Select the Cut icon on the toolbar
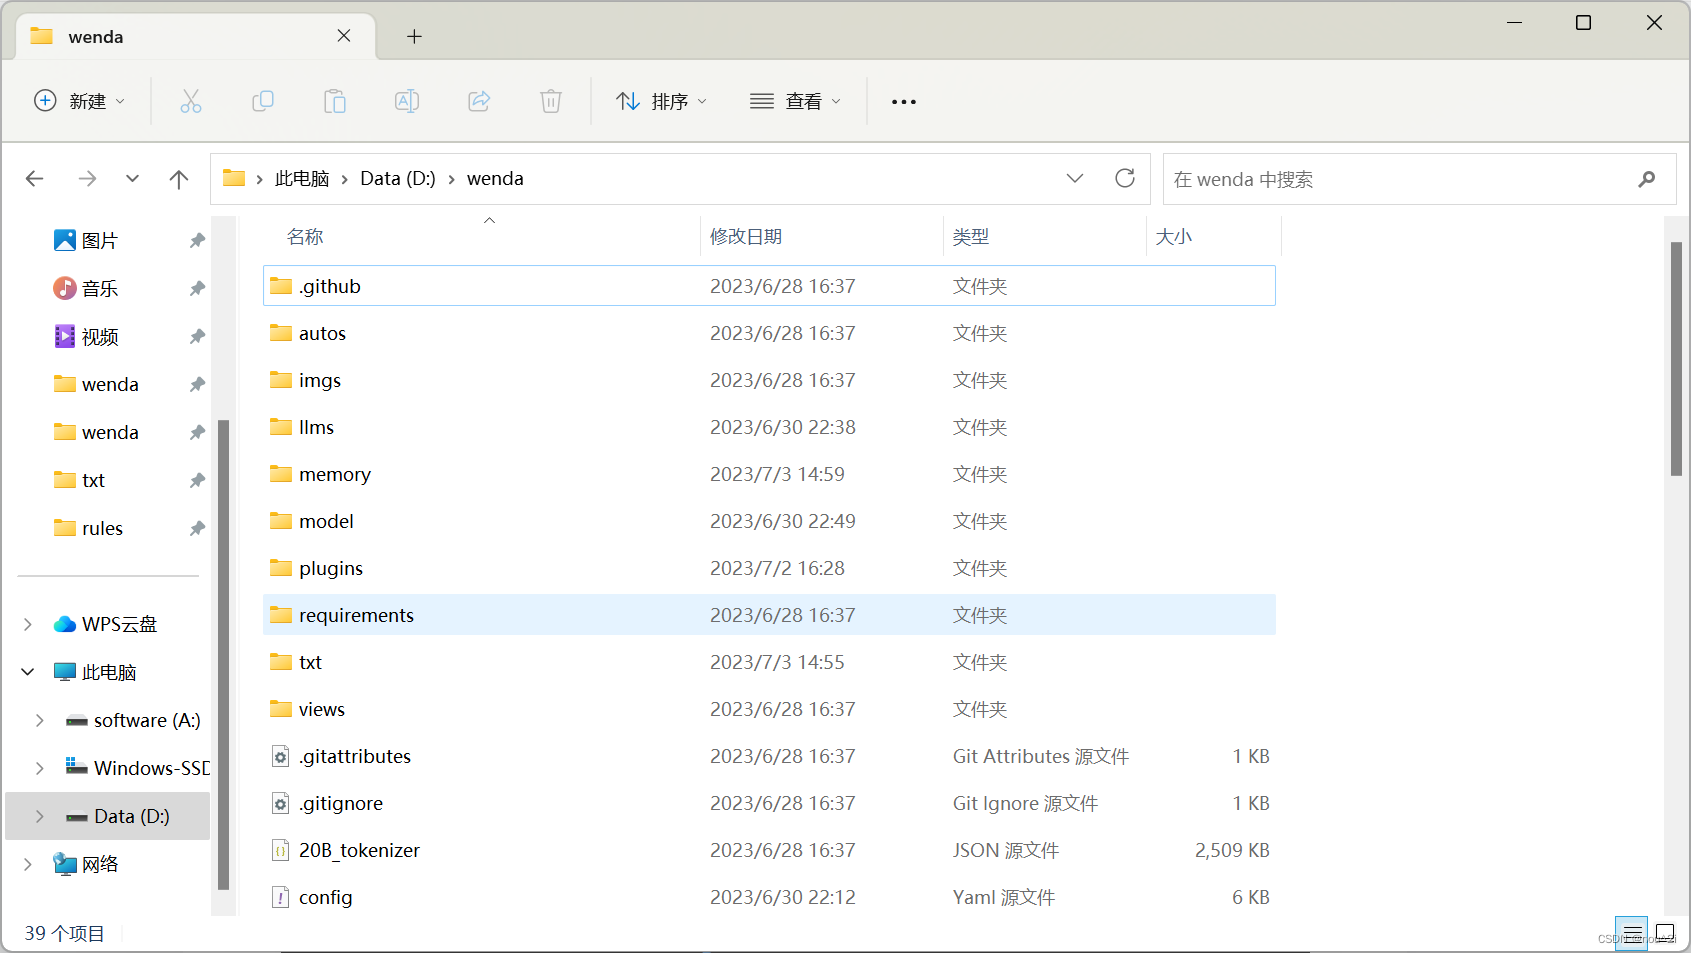 (191, 101)
